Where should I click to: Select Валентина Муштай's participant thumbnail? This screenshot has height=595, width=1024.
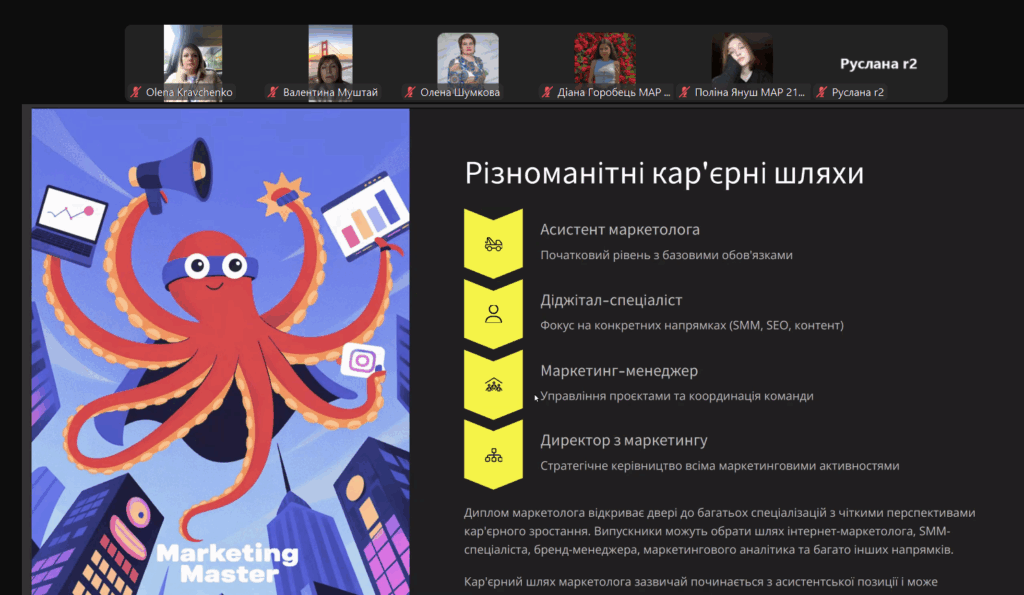click(330, 55)
